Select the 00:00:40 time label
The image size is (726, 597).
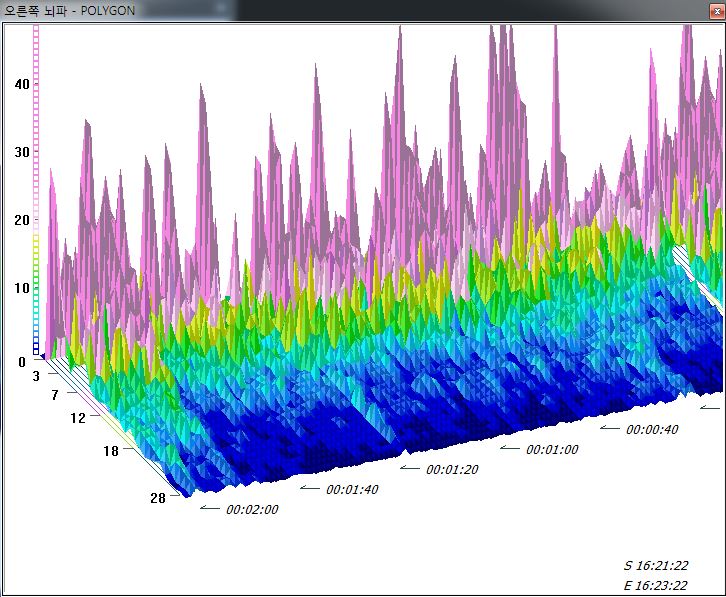coord(652,430)
